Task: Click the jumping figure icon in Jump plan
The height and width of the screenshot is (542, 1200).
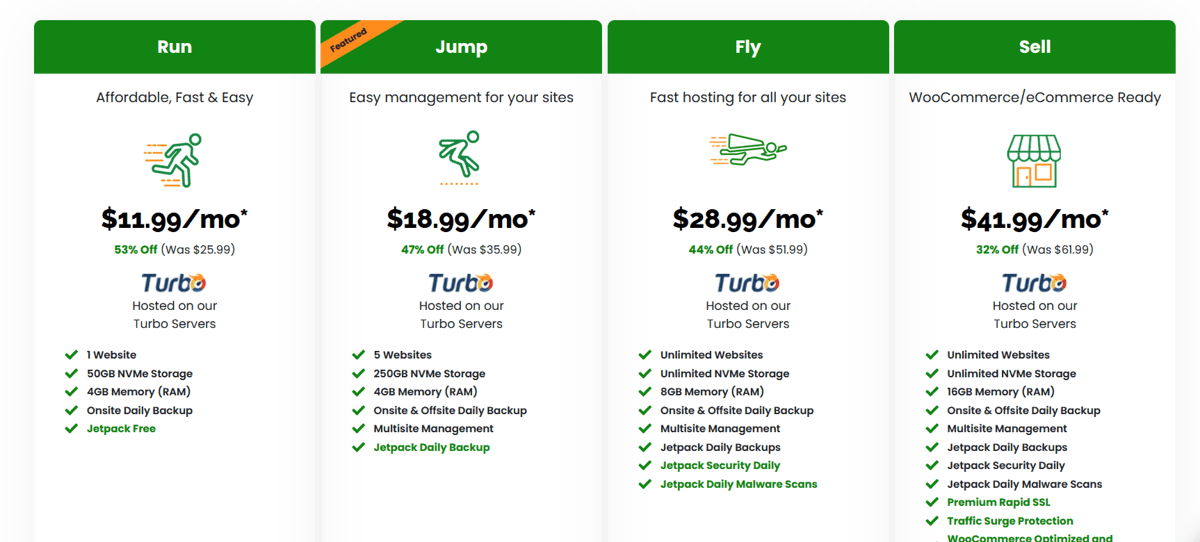Action: point(460,159)
